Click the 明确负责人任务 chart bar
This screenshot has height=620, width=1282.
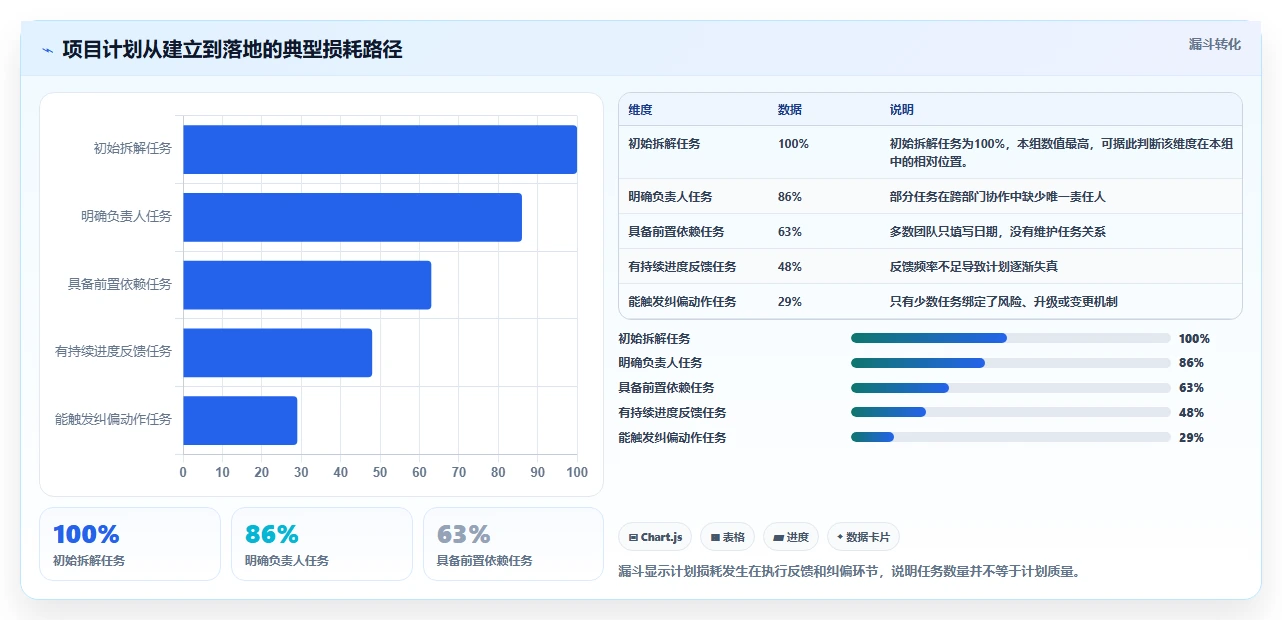point(352,217)
